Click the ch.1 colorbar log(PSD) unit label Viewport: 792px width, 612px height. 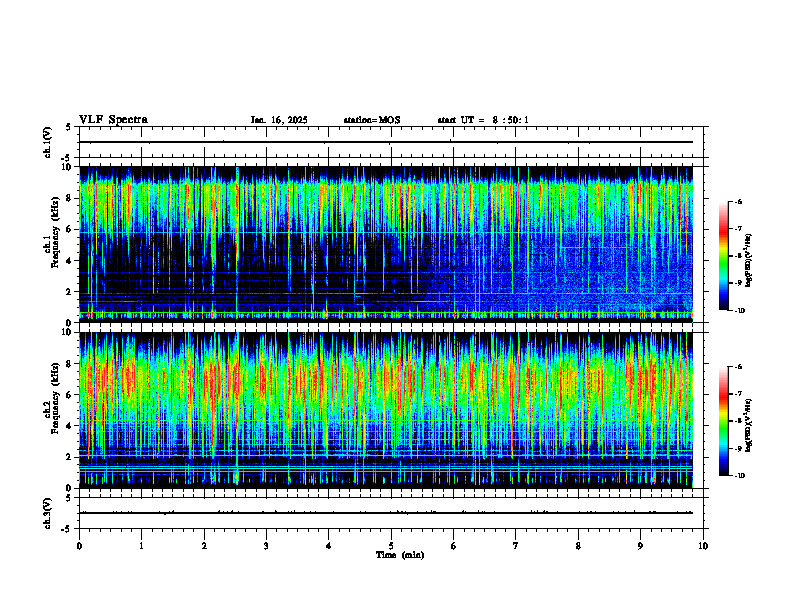pos(749,260)
